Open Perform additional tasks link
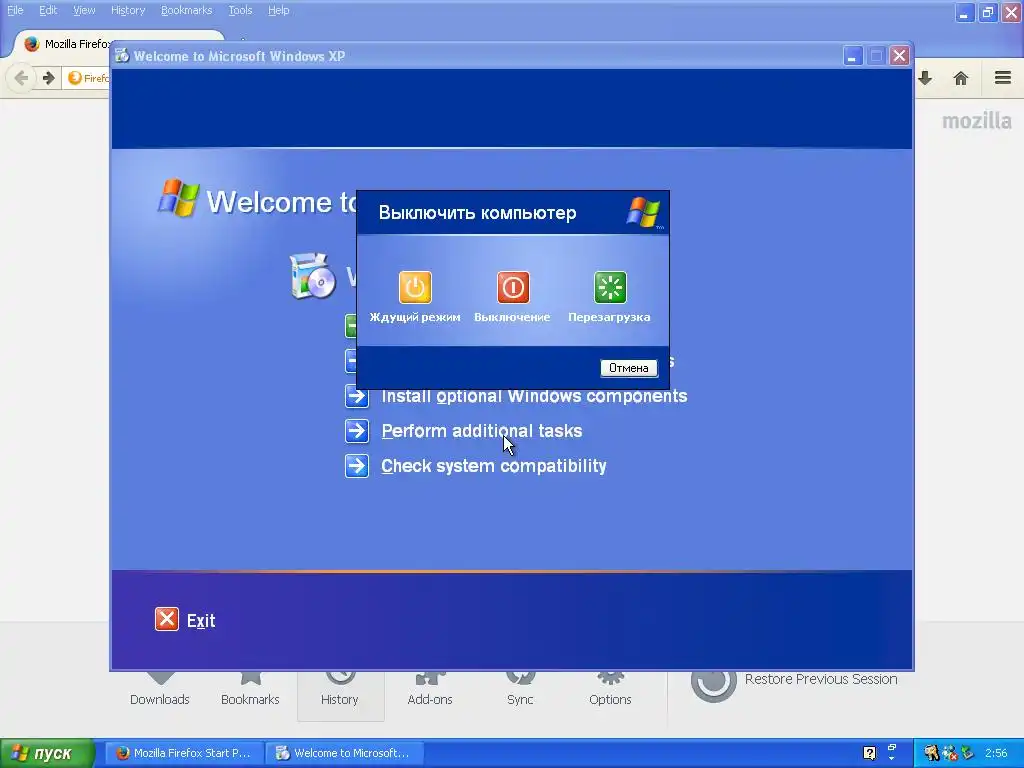The height and width of the screenshot is (768, 1024). click(x=481, y=431)
